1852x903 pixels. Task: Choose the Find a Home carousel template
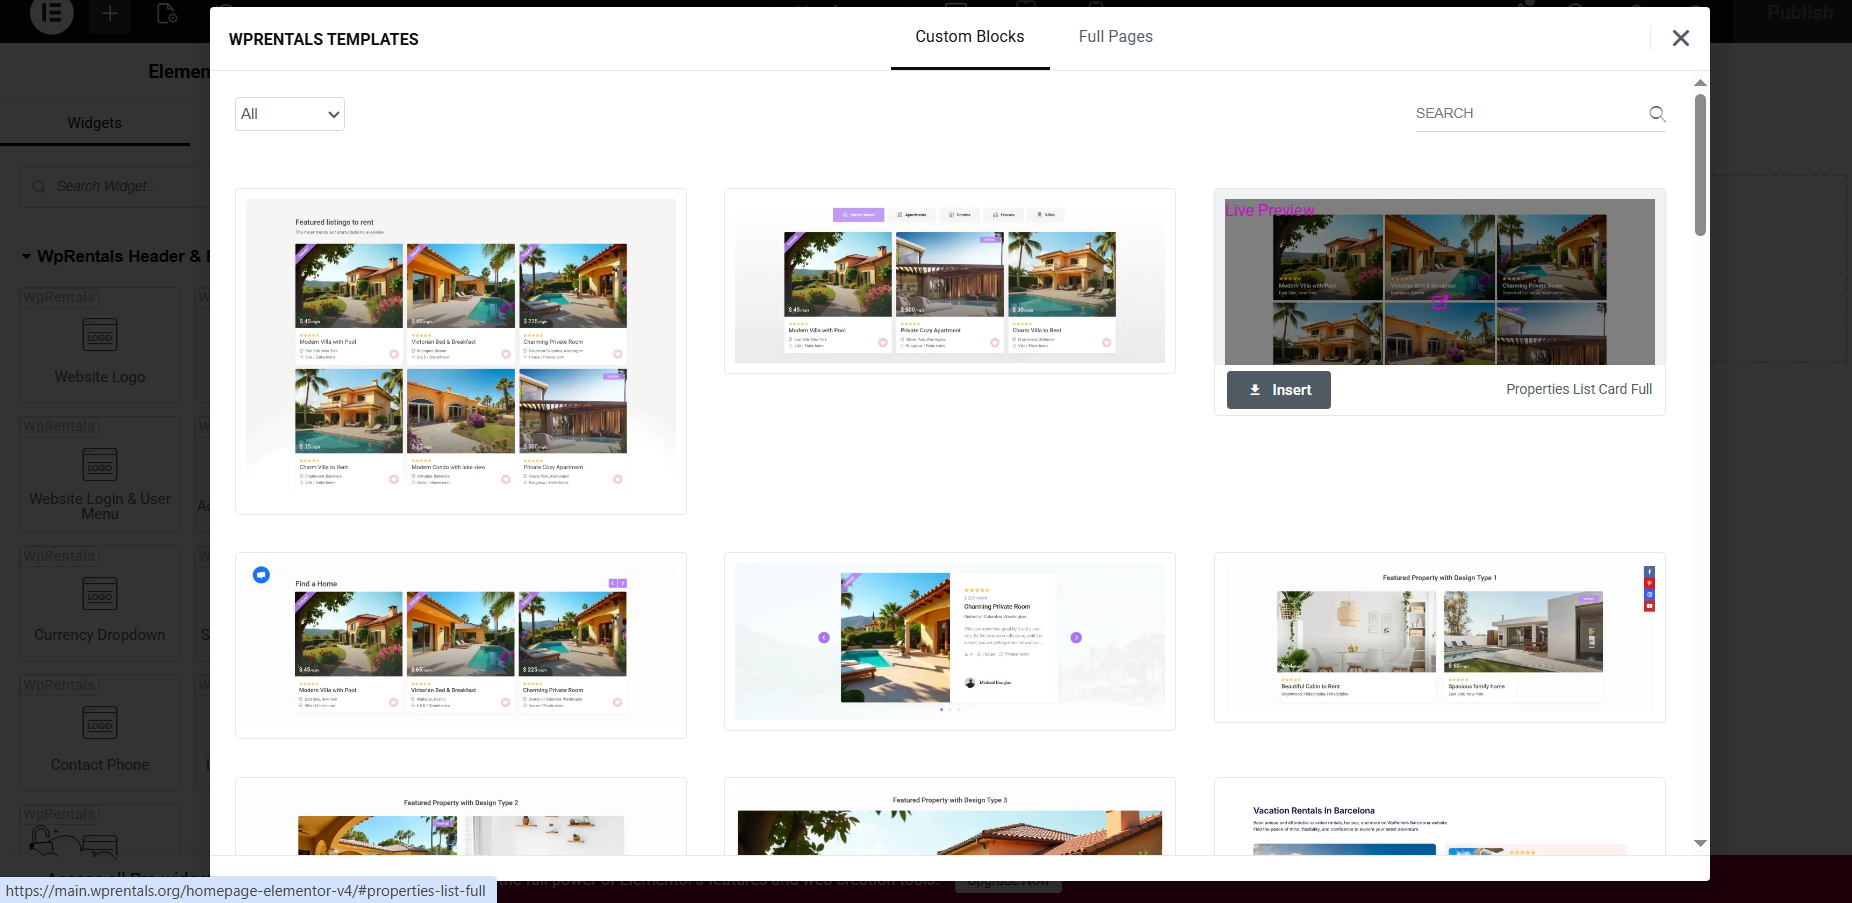pyautogui.click(x=461, y=645)
